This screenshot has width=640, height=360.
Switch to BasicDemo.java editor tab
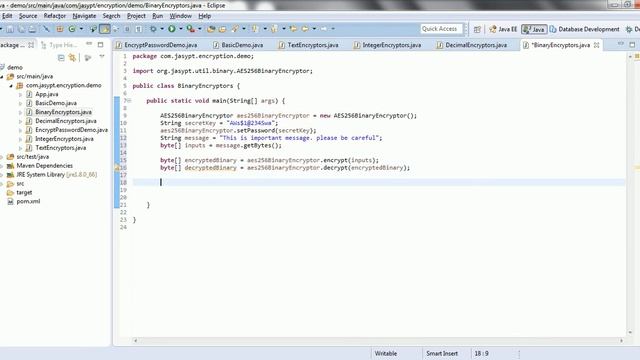point(238,45)
